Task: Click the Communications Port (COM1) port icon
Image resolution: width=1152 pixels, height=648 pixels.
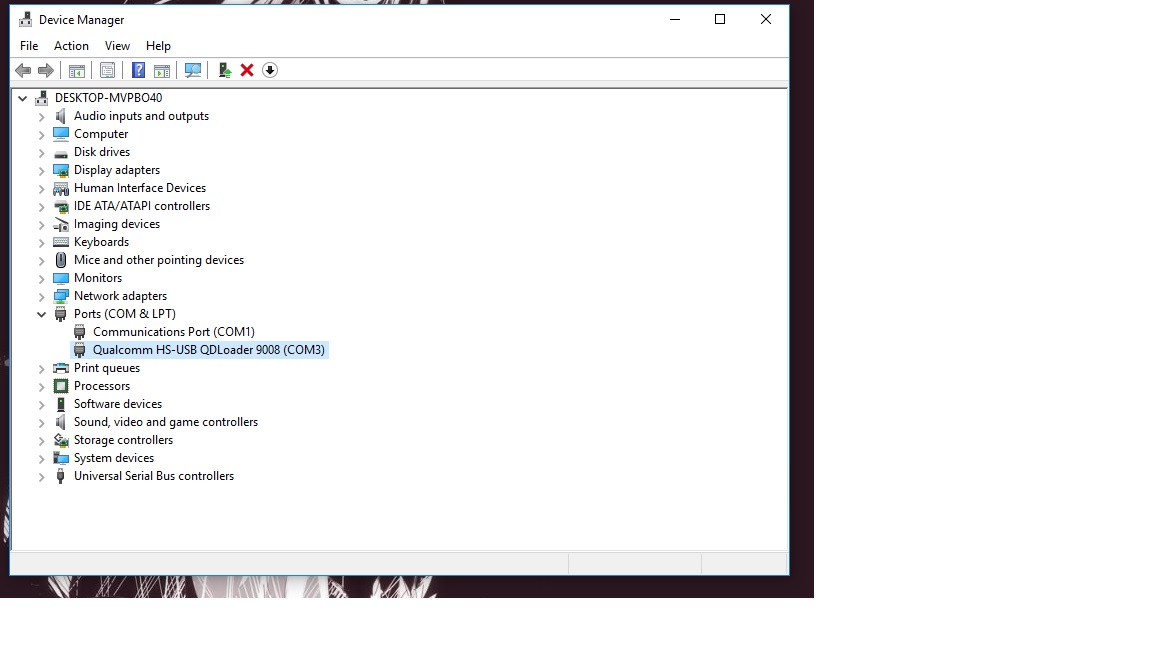Action: pos(80,333)
